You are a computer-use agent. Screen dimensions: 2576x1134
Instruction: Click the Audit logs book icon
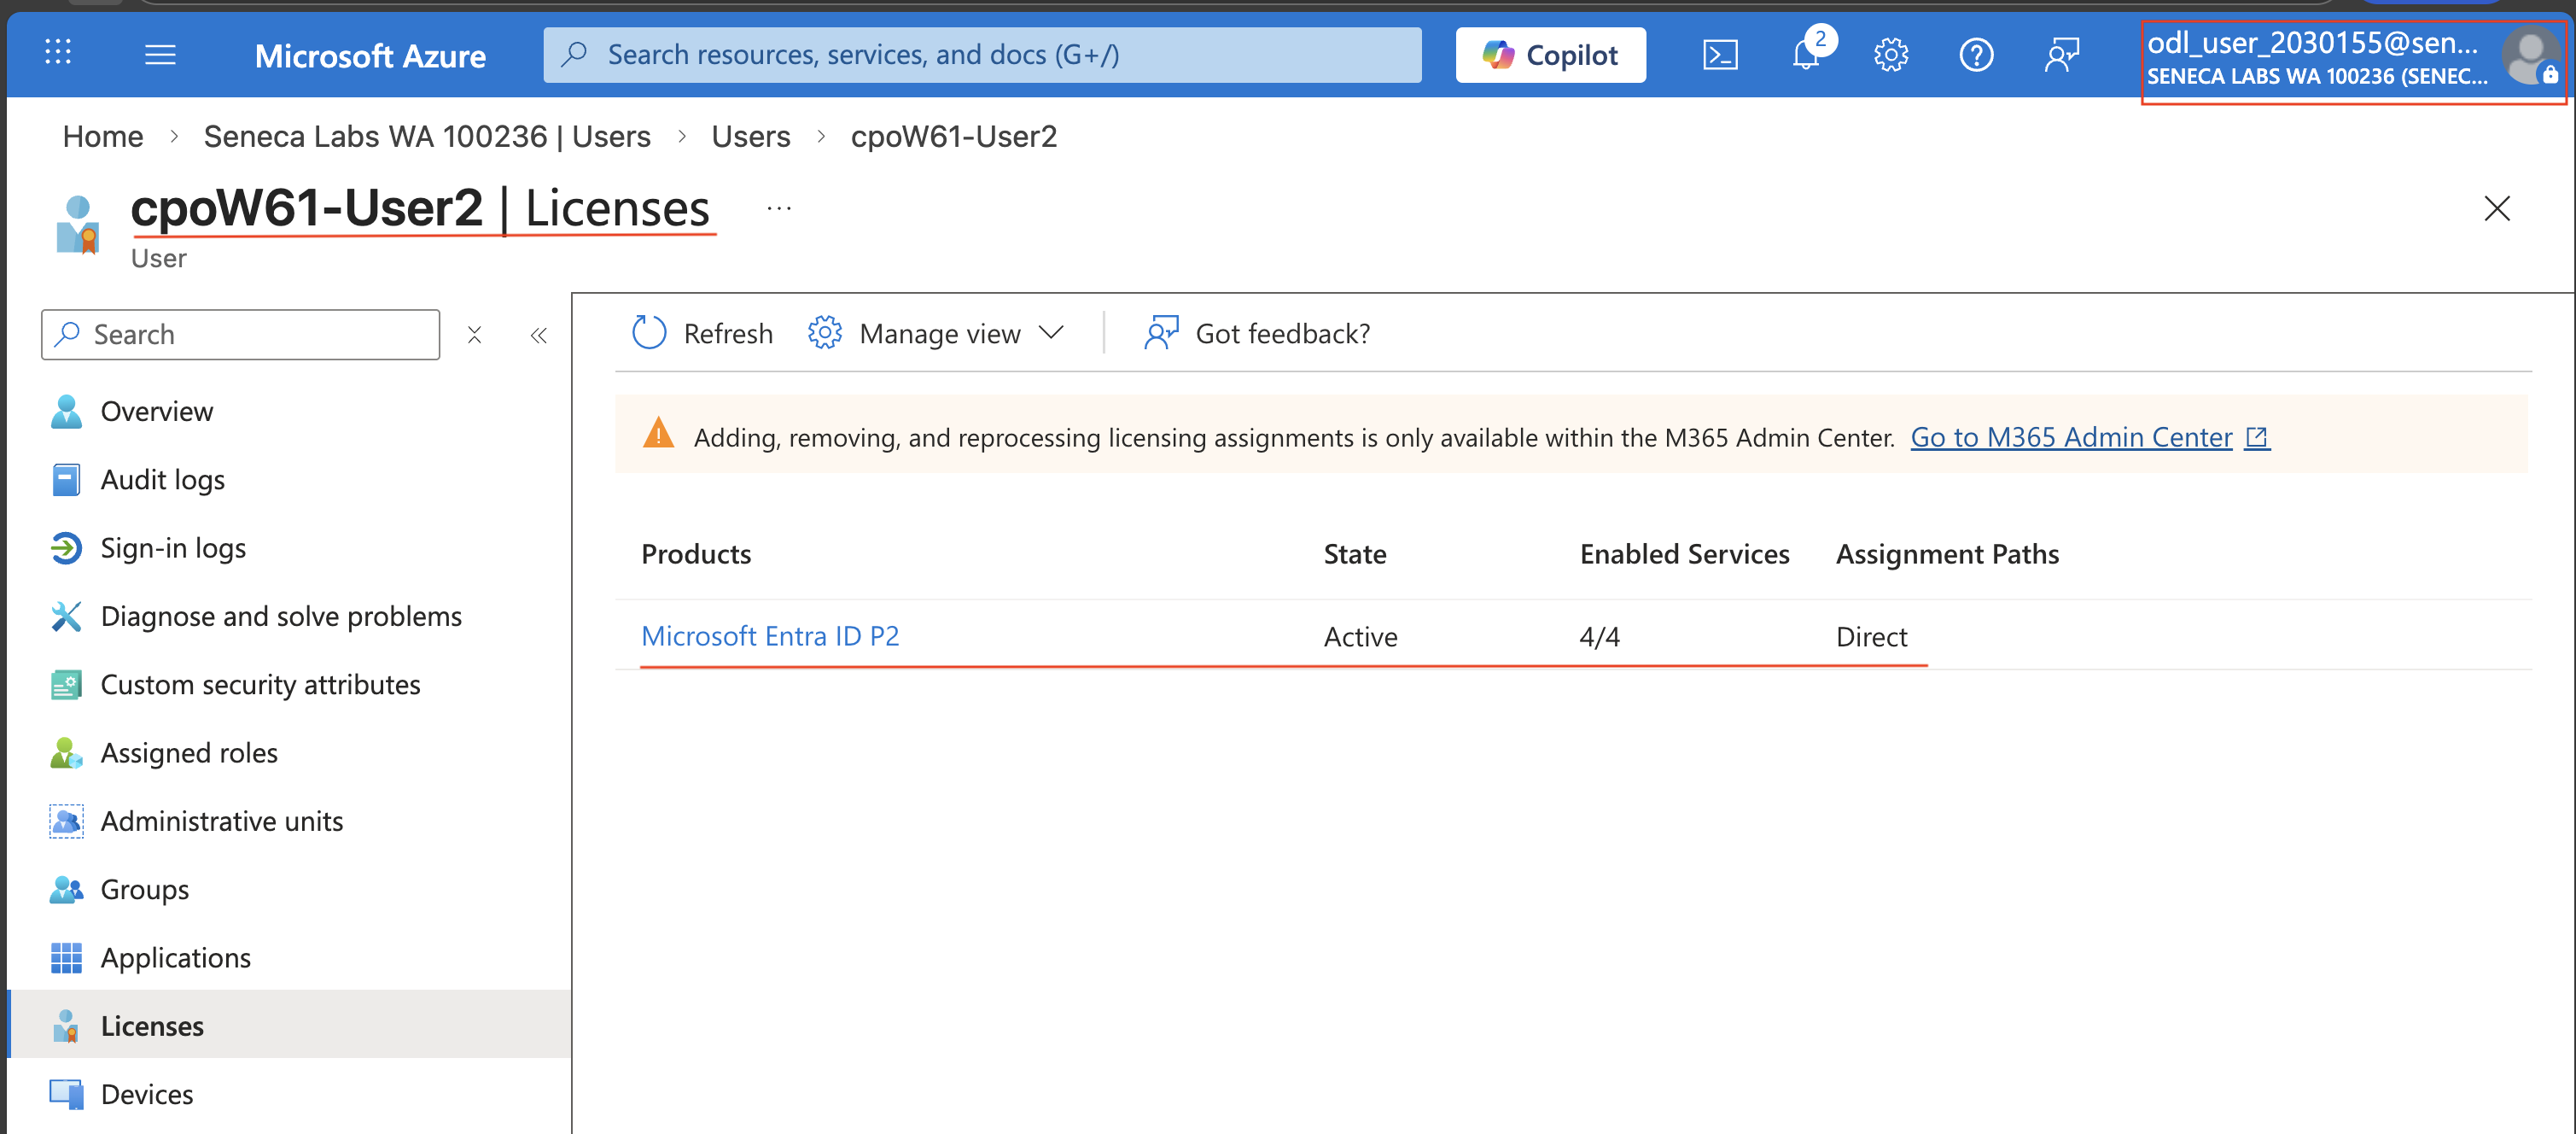pos(66,480)
